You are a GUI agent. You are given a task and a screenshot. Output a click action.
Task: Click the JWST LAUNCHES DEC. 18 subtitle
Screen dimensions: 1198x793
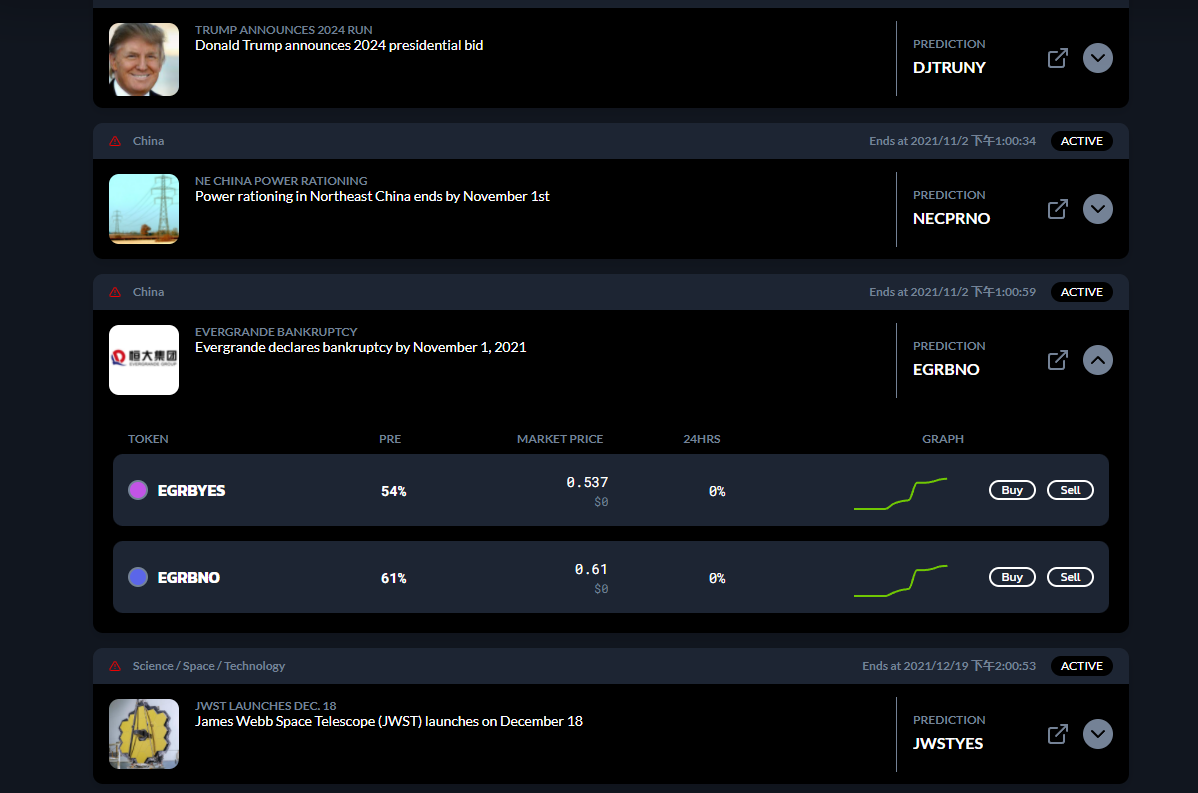[x=265, y=707]
